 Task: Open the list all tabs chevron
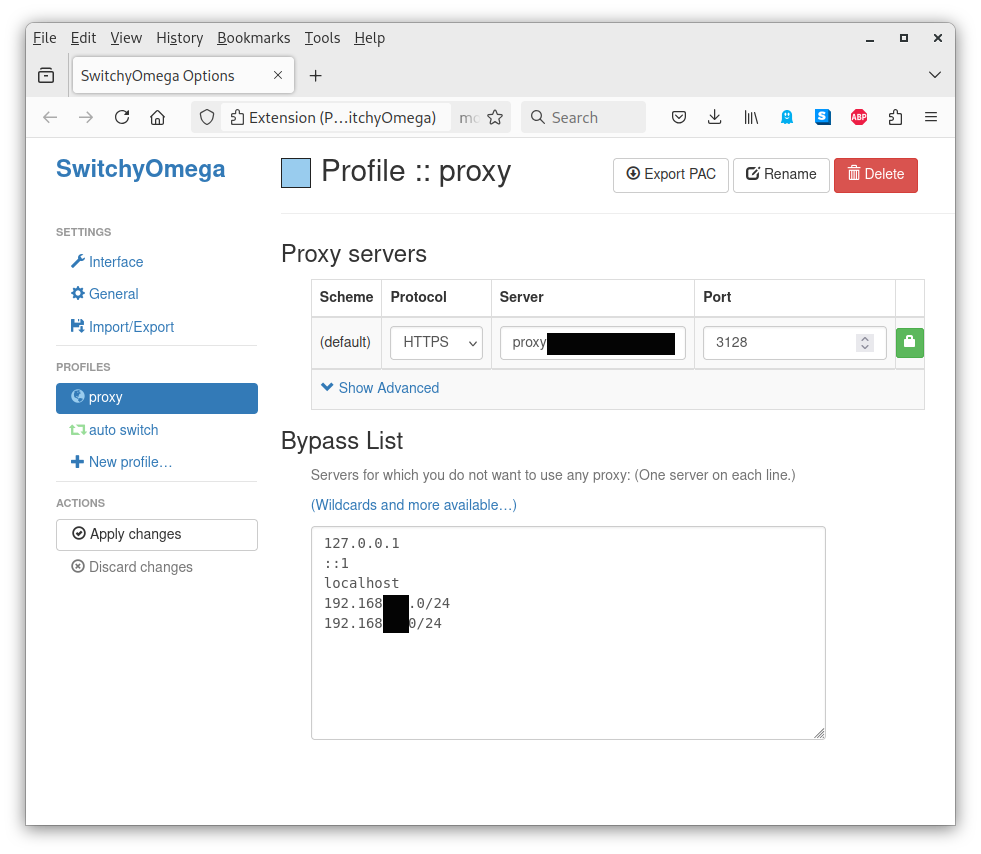[x=935, y=75]
